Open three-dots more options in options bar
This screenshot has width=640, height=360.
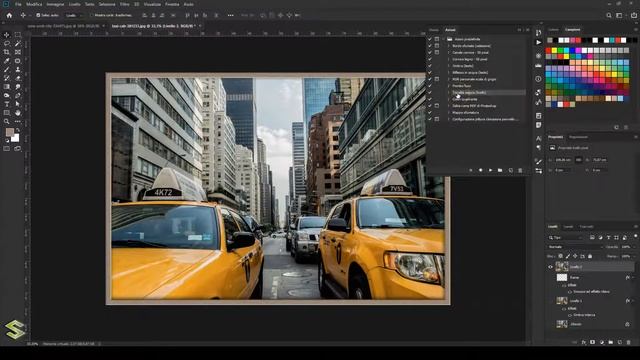231,15
